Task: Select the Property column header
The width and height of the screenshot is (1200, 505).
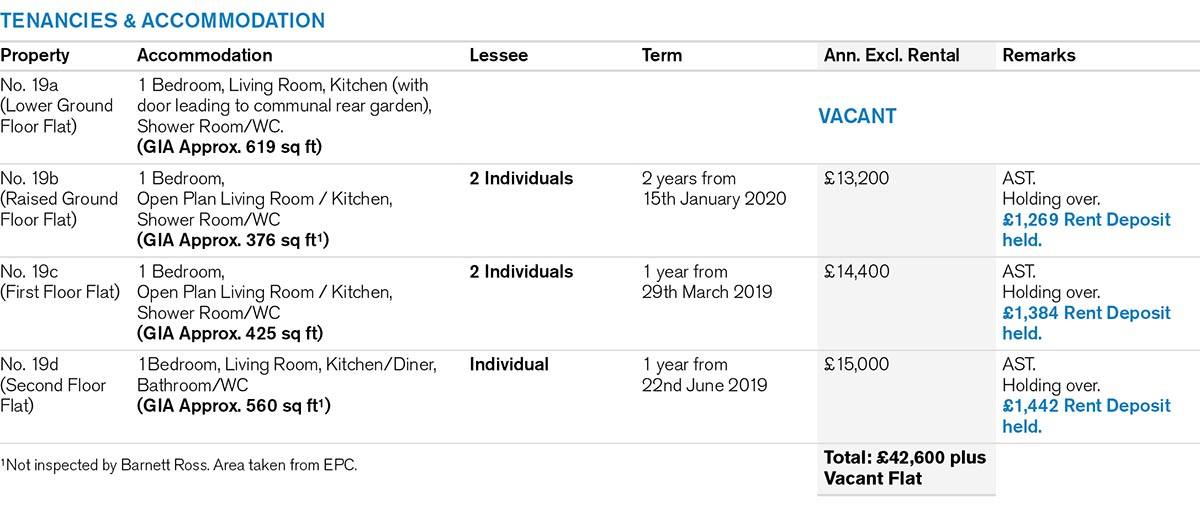Action: 35,56
